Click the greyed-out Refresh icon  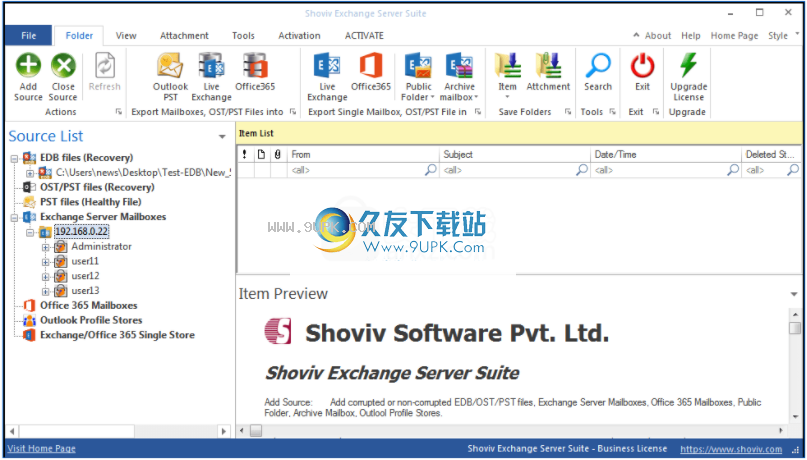(104, 65)
